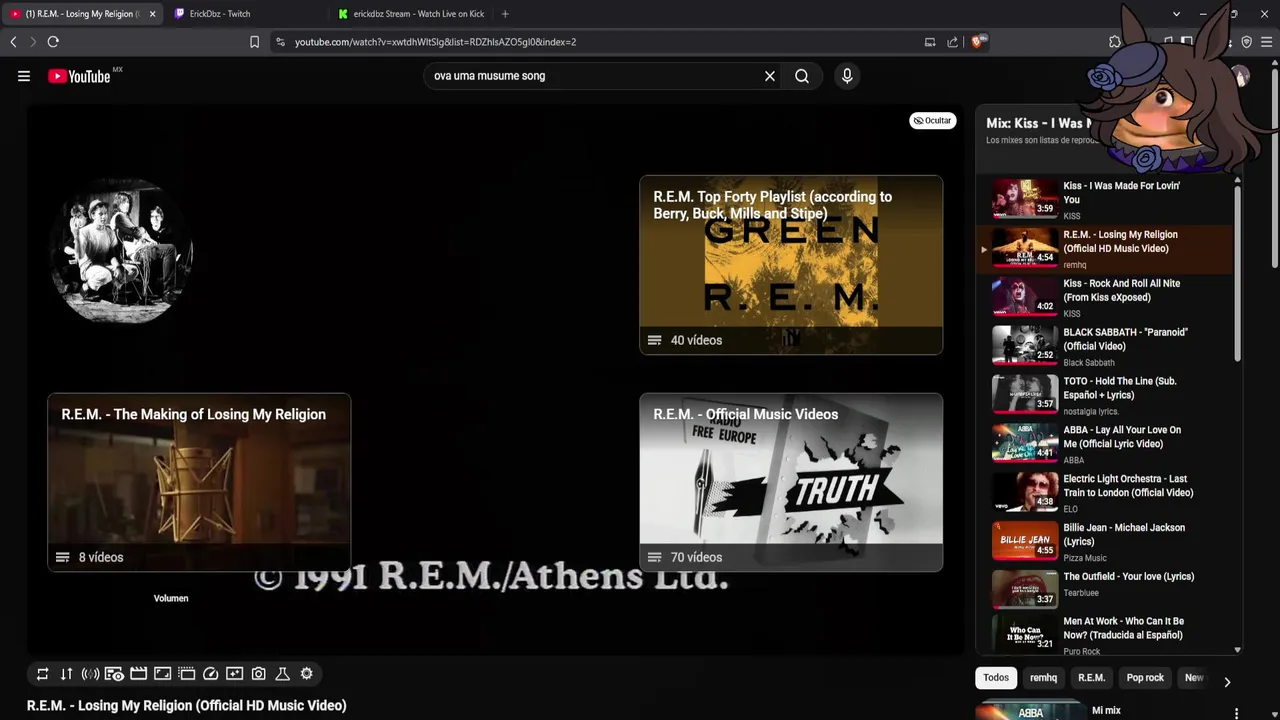The image size is (1280, 720).
Task: Click the up-down arrows toolbar icon
Action: [x=66, y=674]
